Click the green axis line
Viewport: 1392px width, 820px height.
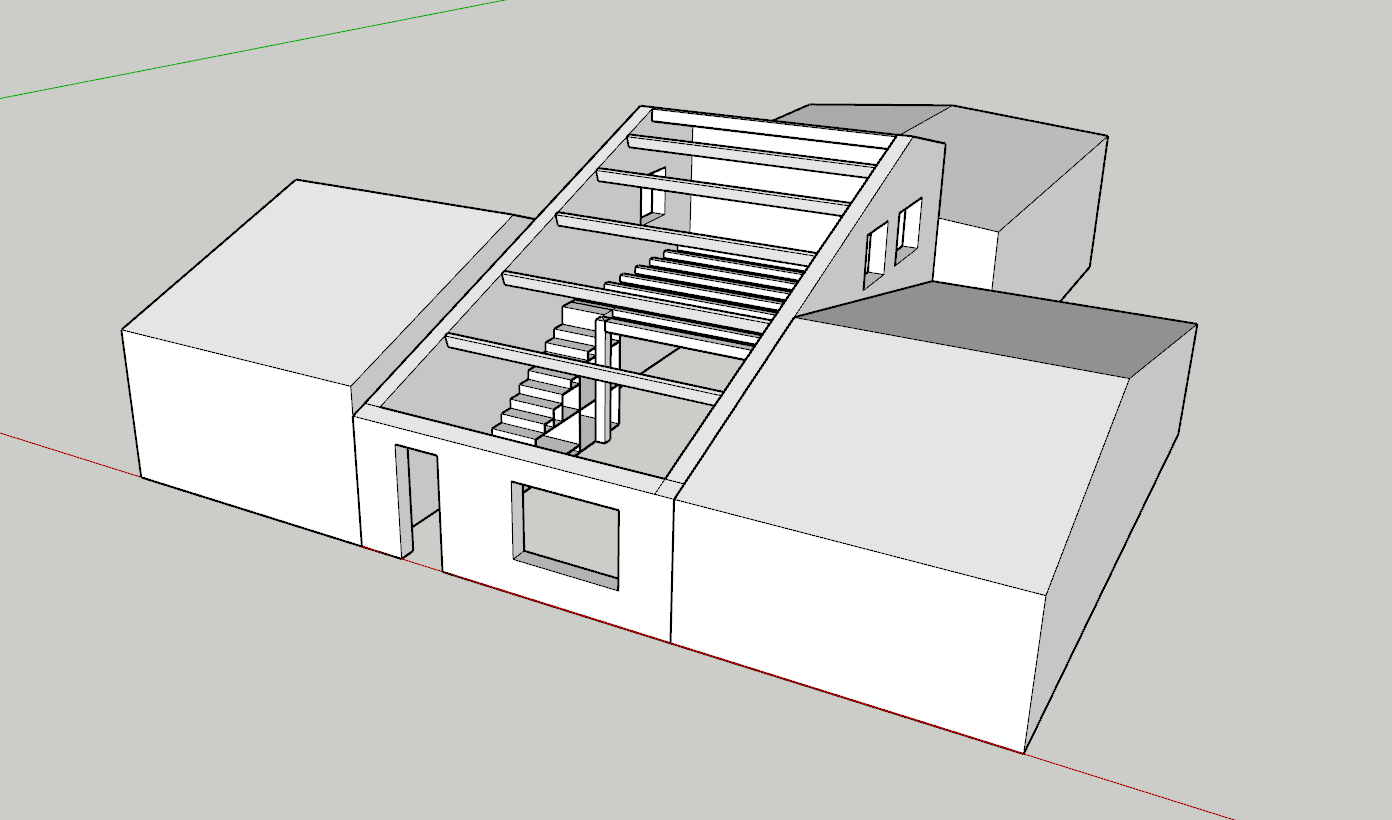coord(250,48)
